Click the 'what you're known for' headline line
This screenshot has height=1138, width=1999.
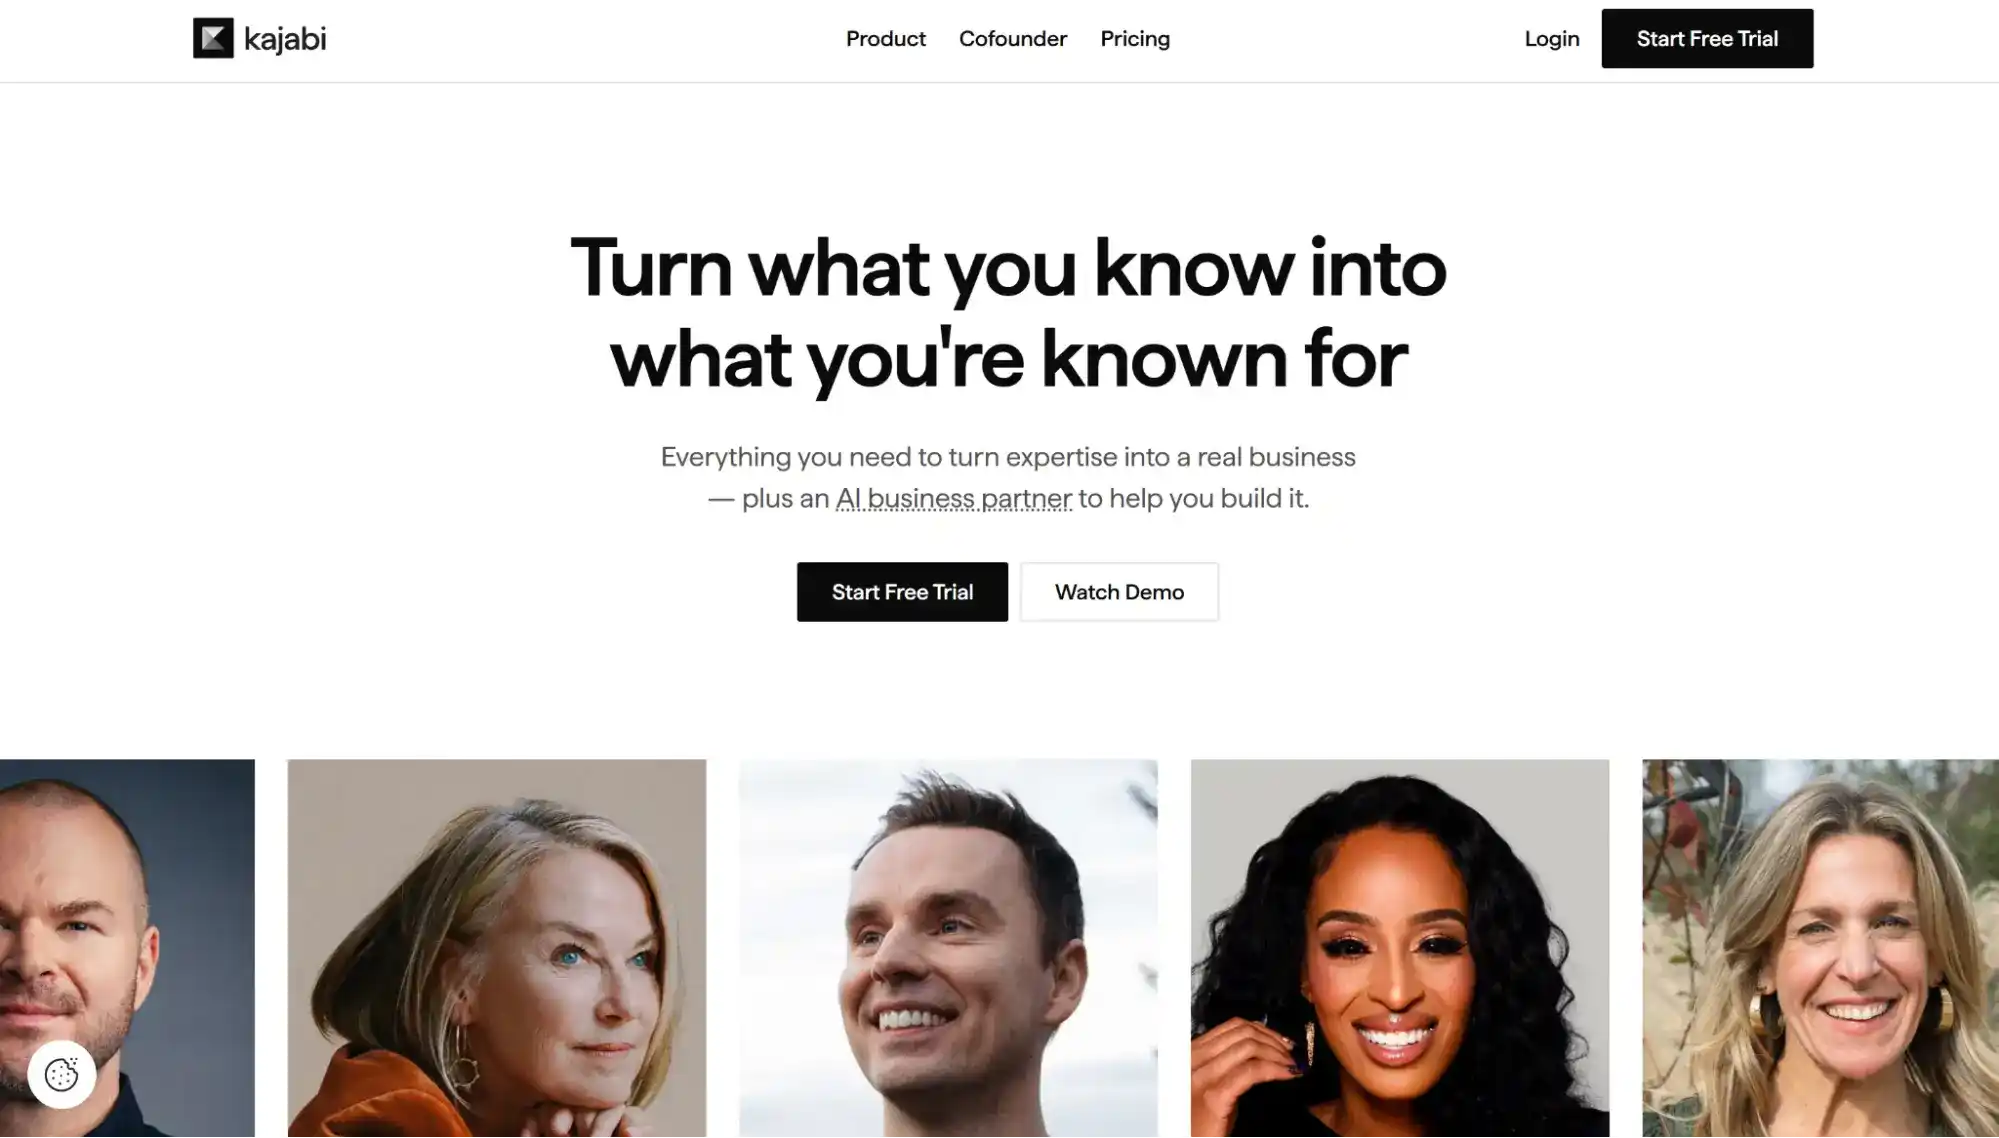1009,358
